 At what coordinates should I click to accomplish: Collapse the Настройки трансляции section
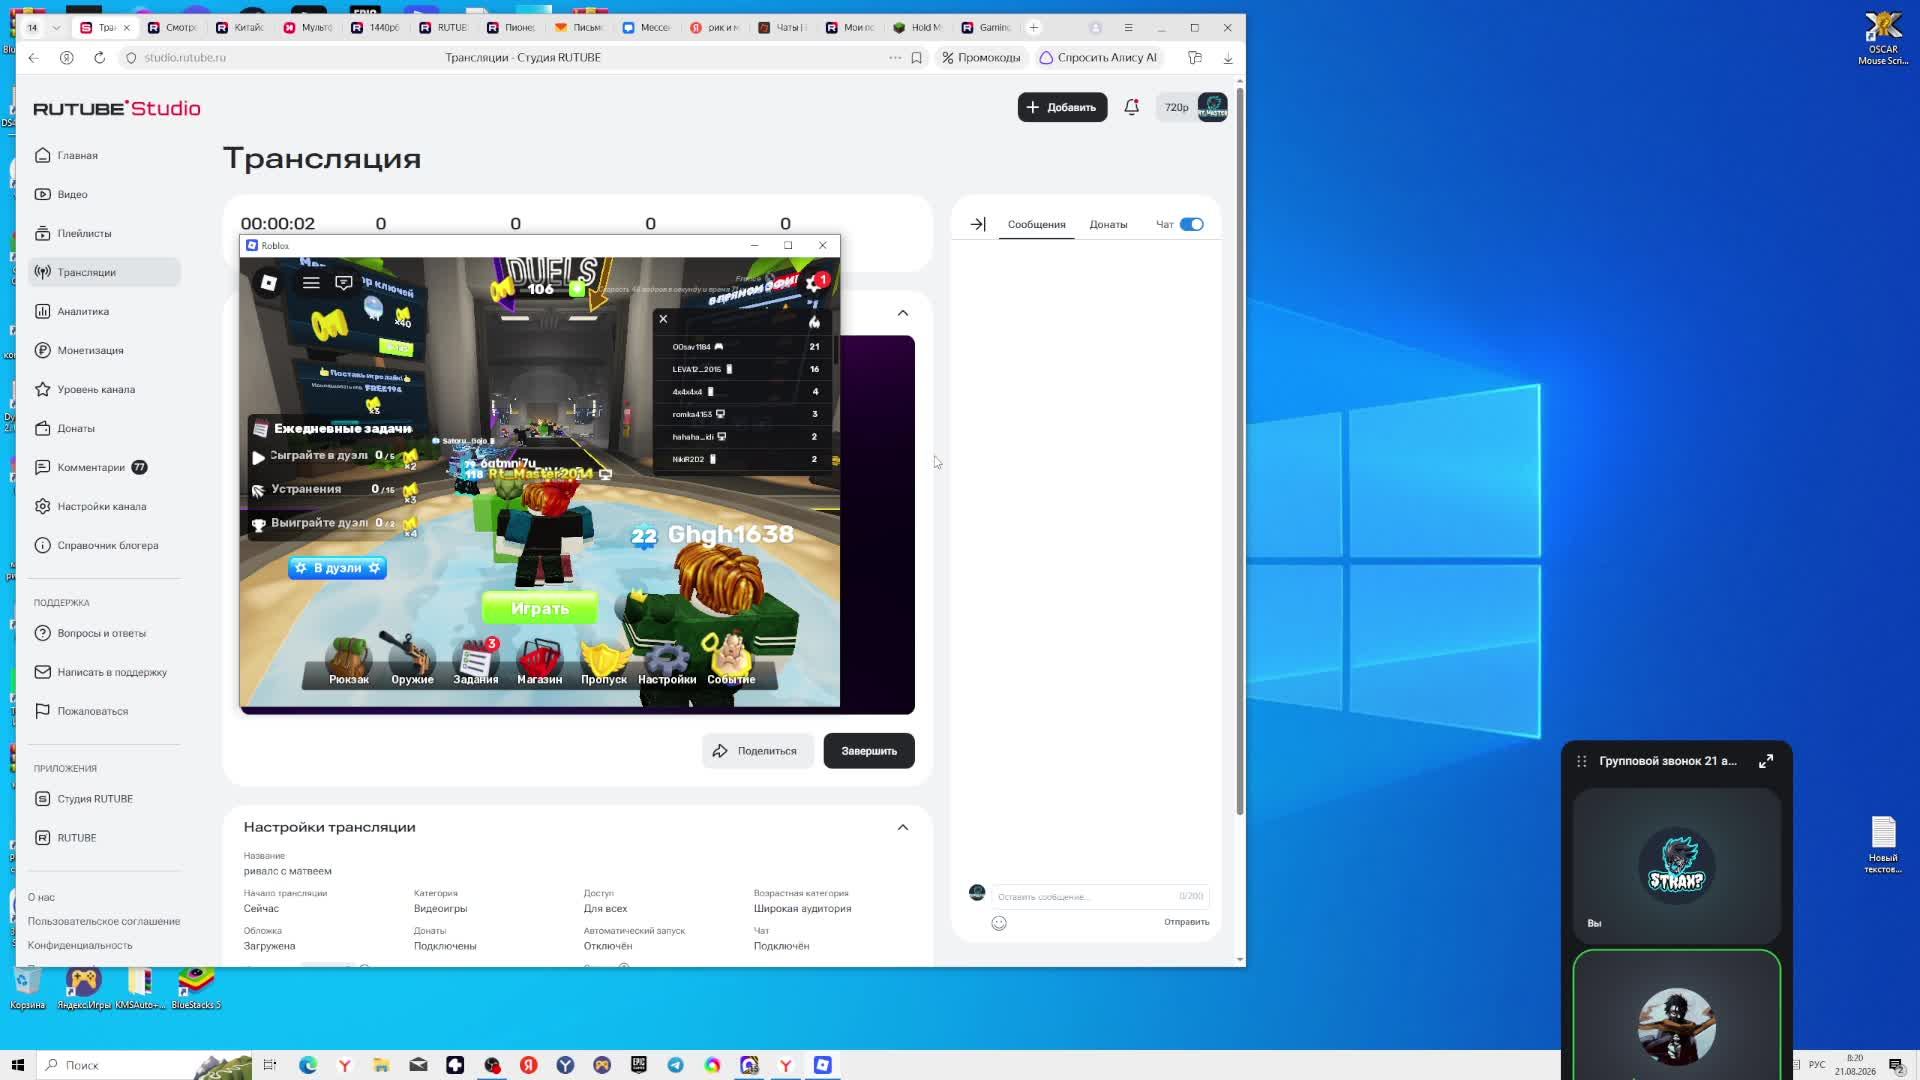(903, 827)
